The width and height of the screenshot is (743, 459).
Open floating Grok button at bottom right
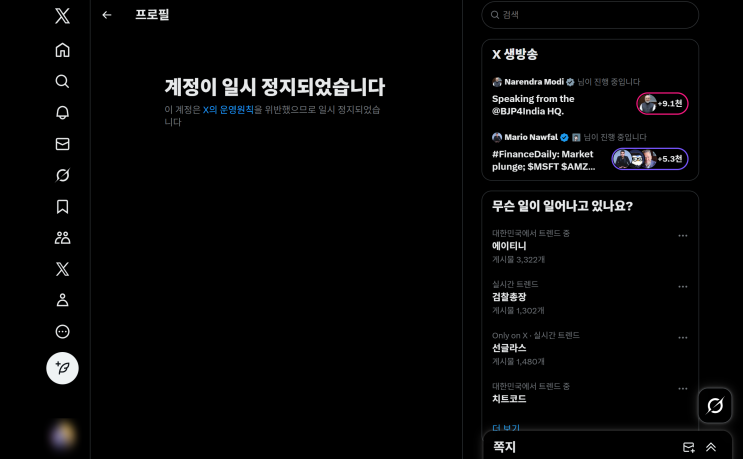[715, 405]
